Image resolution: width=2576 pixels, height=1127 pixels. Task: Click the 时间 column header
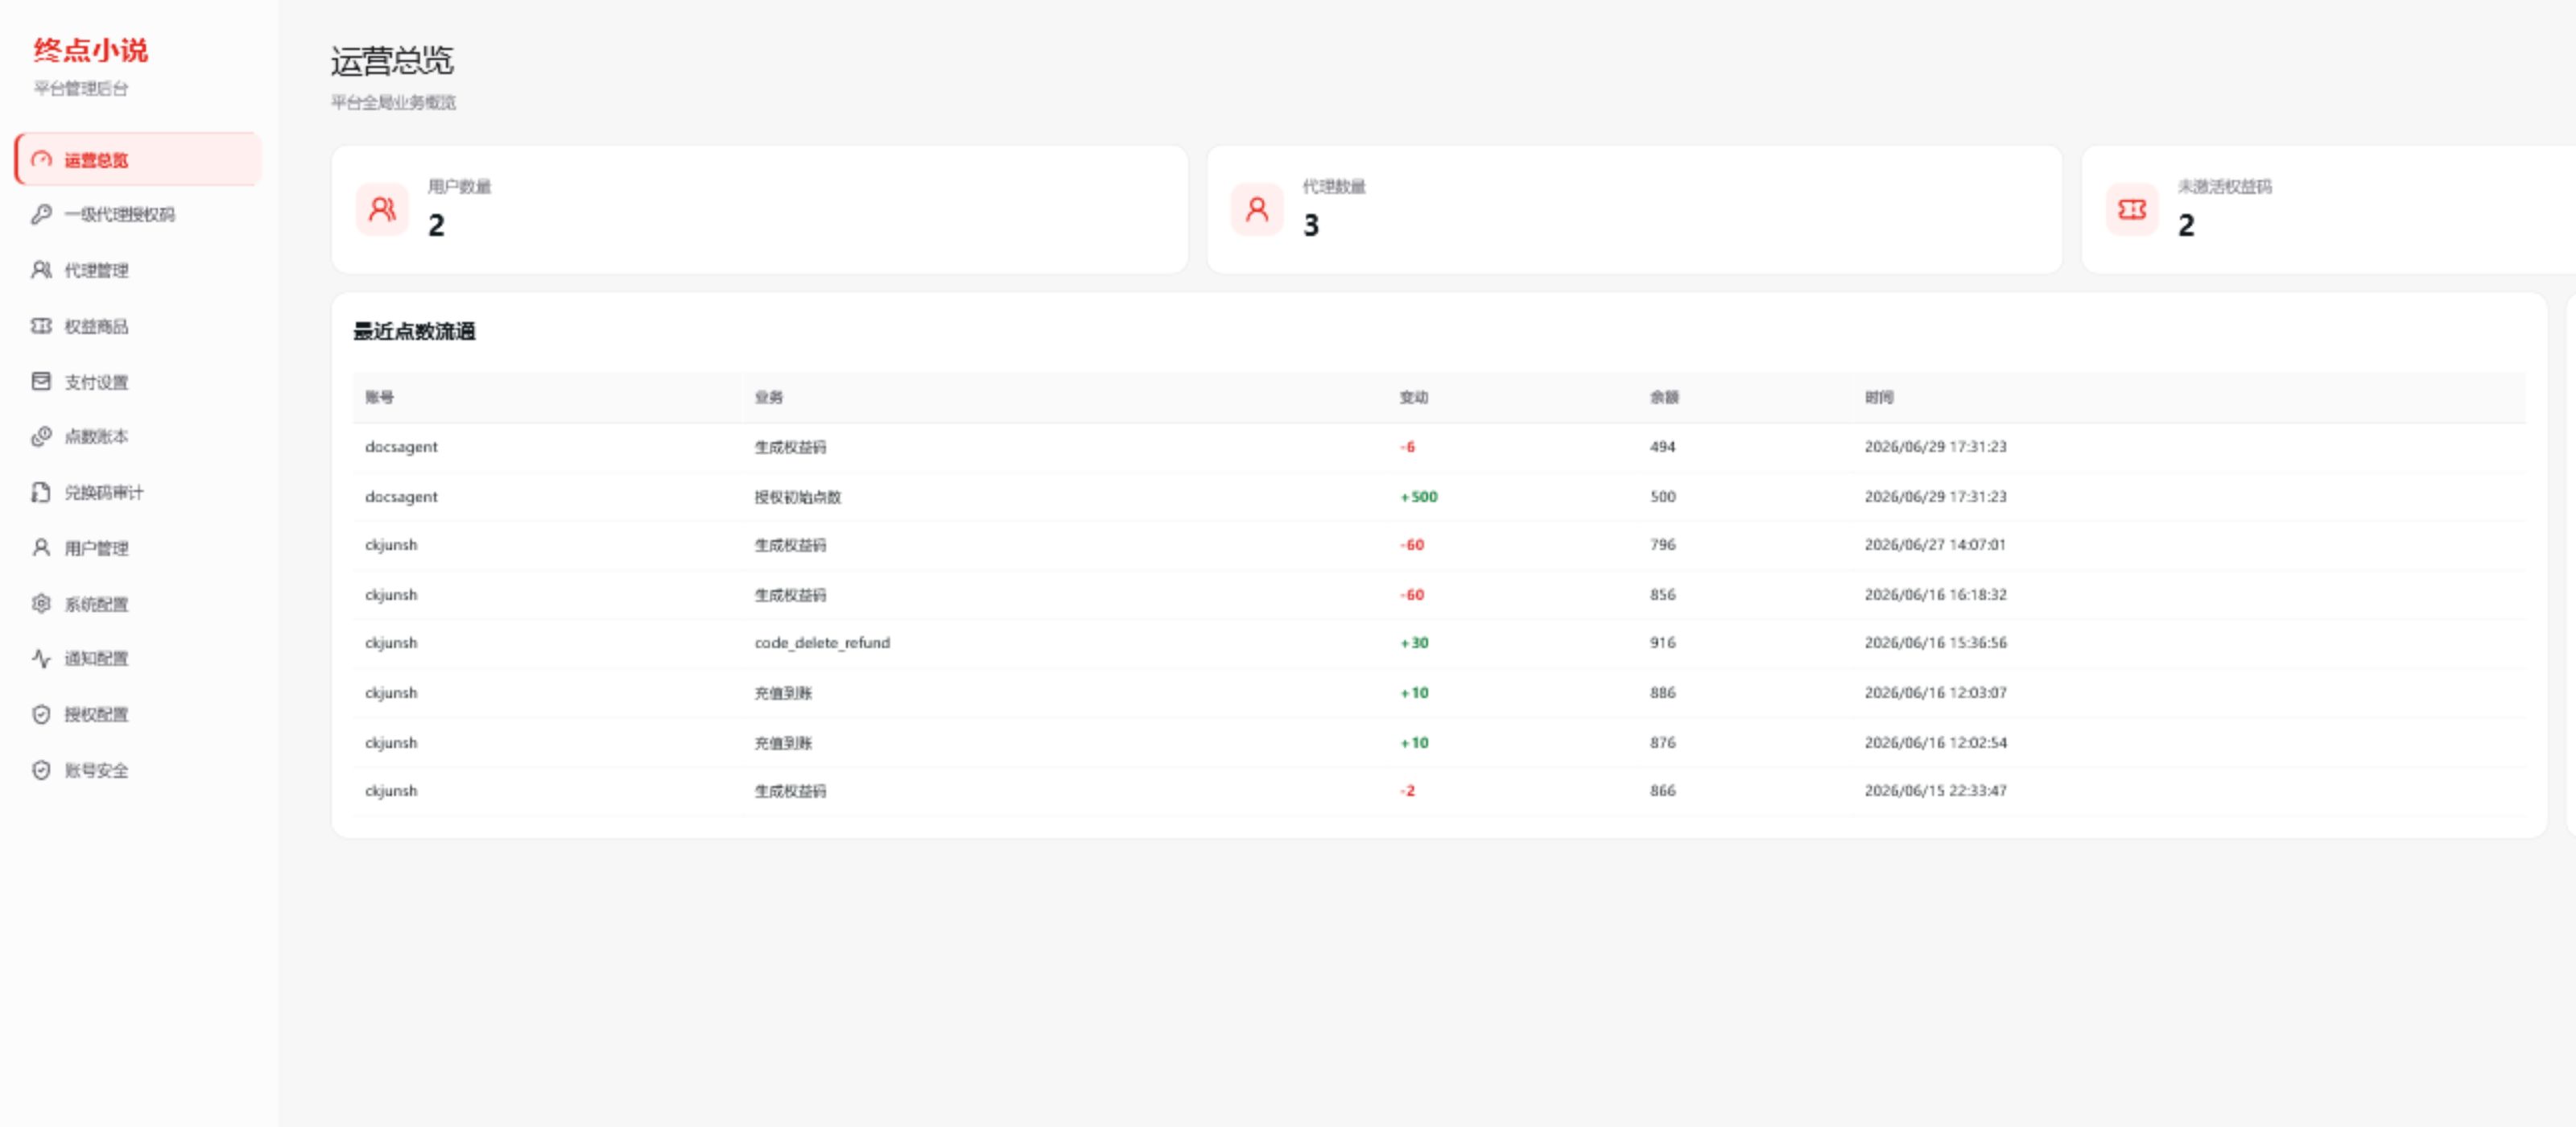1879,397
